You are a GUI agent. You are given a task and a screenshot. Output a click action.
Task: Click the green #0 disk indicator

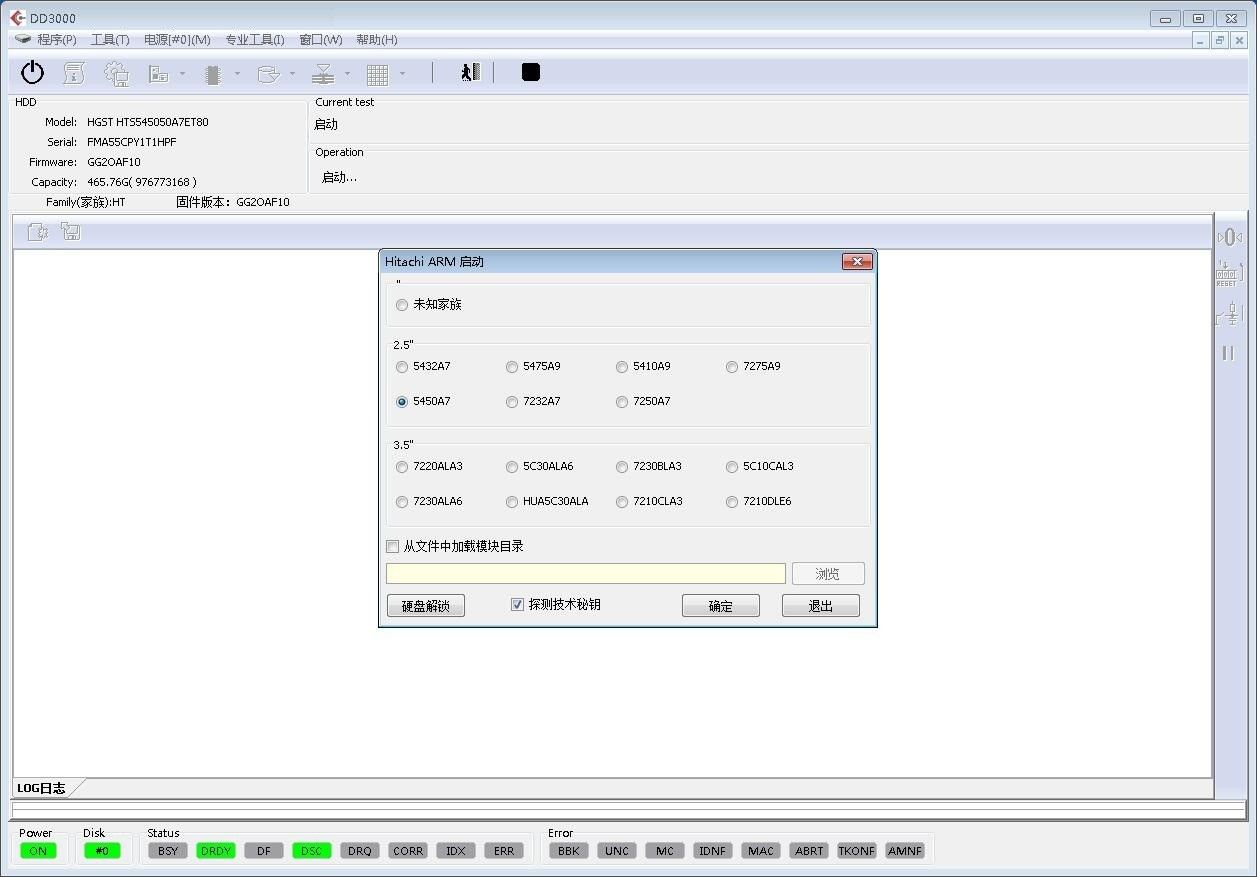(x=102, y=851)
